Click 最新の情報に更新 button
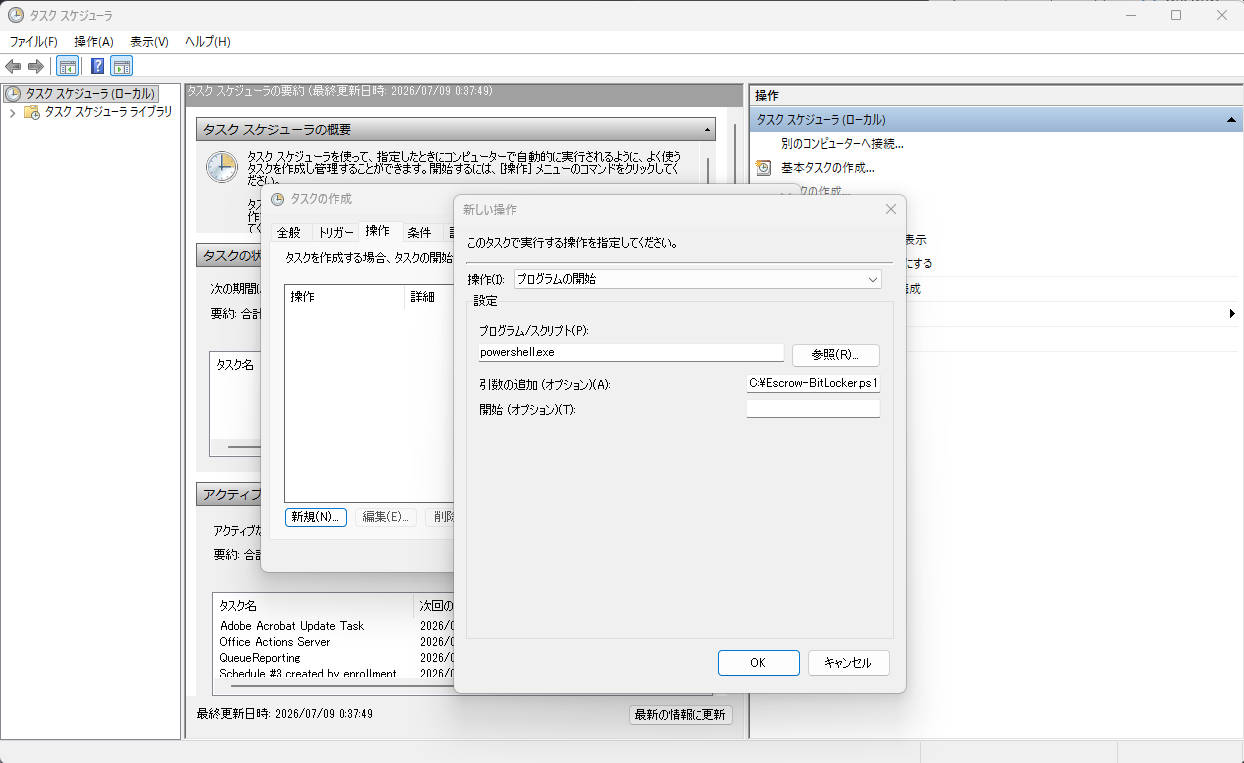This screenshot has height=763, width=1244. point(680,715)
